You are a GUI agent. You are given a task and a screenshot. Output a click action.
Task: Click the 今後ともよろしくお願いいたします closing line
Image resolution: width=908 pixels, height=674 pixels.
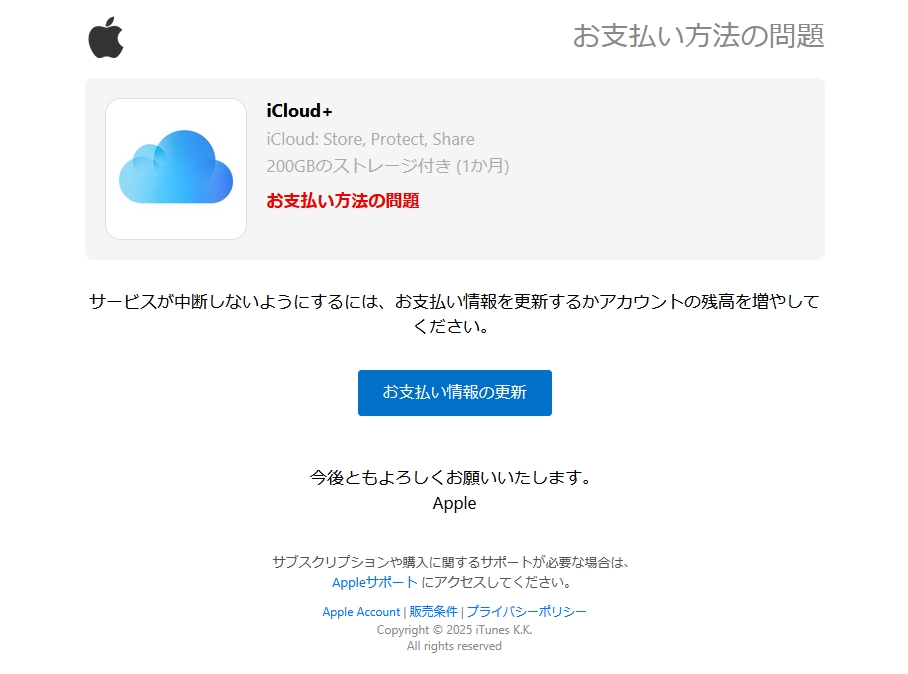451,477
